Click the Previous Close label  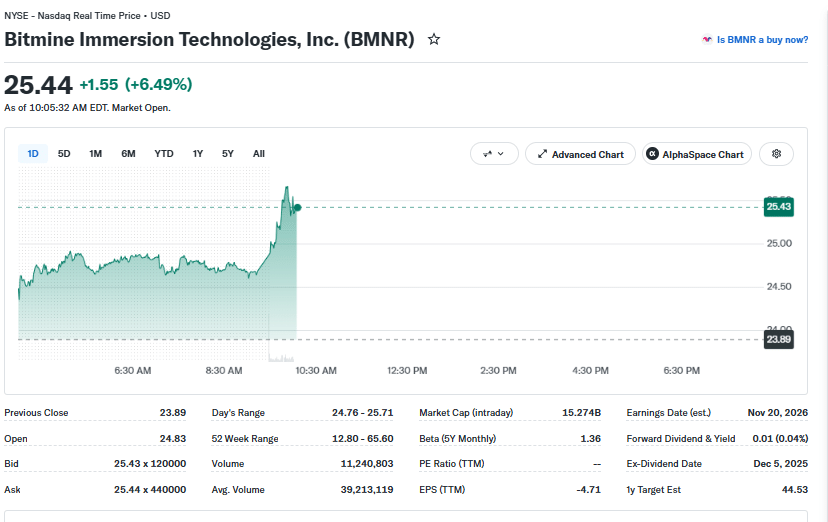point(36,413)
